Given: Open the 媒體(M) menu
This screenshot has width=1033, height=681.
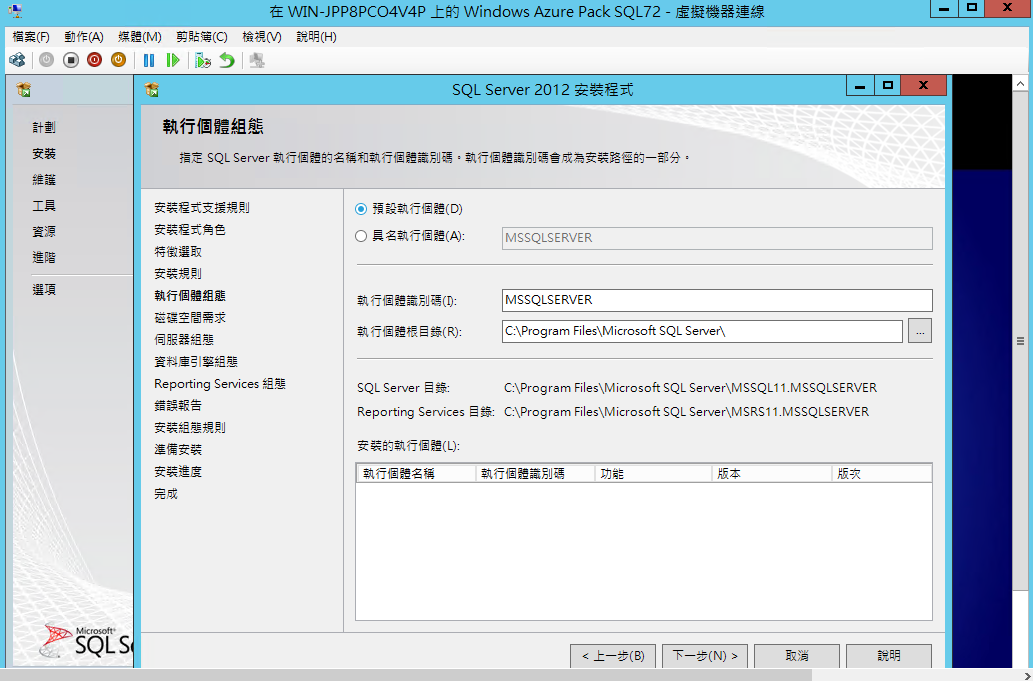Looking at the screenshot, I should click(x=140, y=37).
